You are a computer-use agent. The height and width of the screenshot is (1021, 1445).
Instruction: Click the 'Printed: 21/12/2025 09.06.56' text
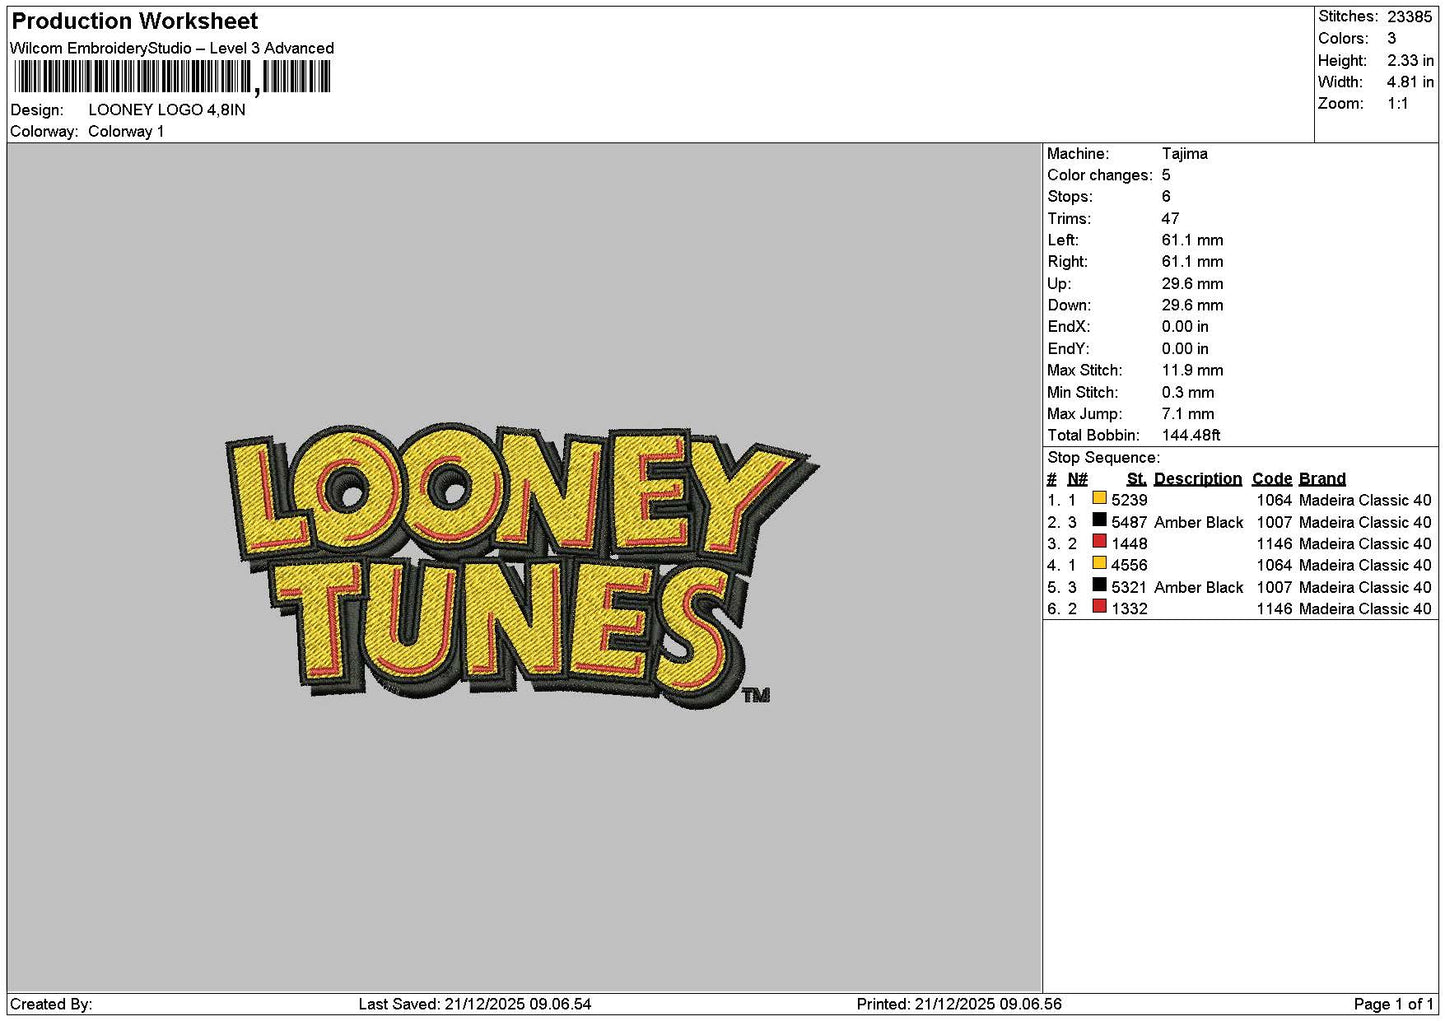coord(959,1004)
